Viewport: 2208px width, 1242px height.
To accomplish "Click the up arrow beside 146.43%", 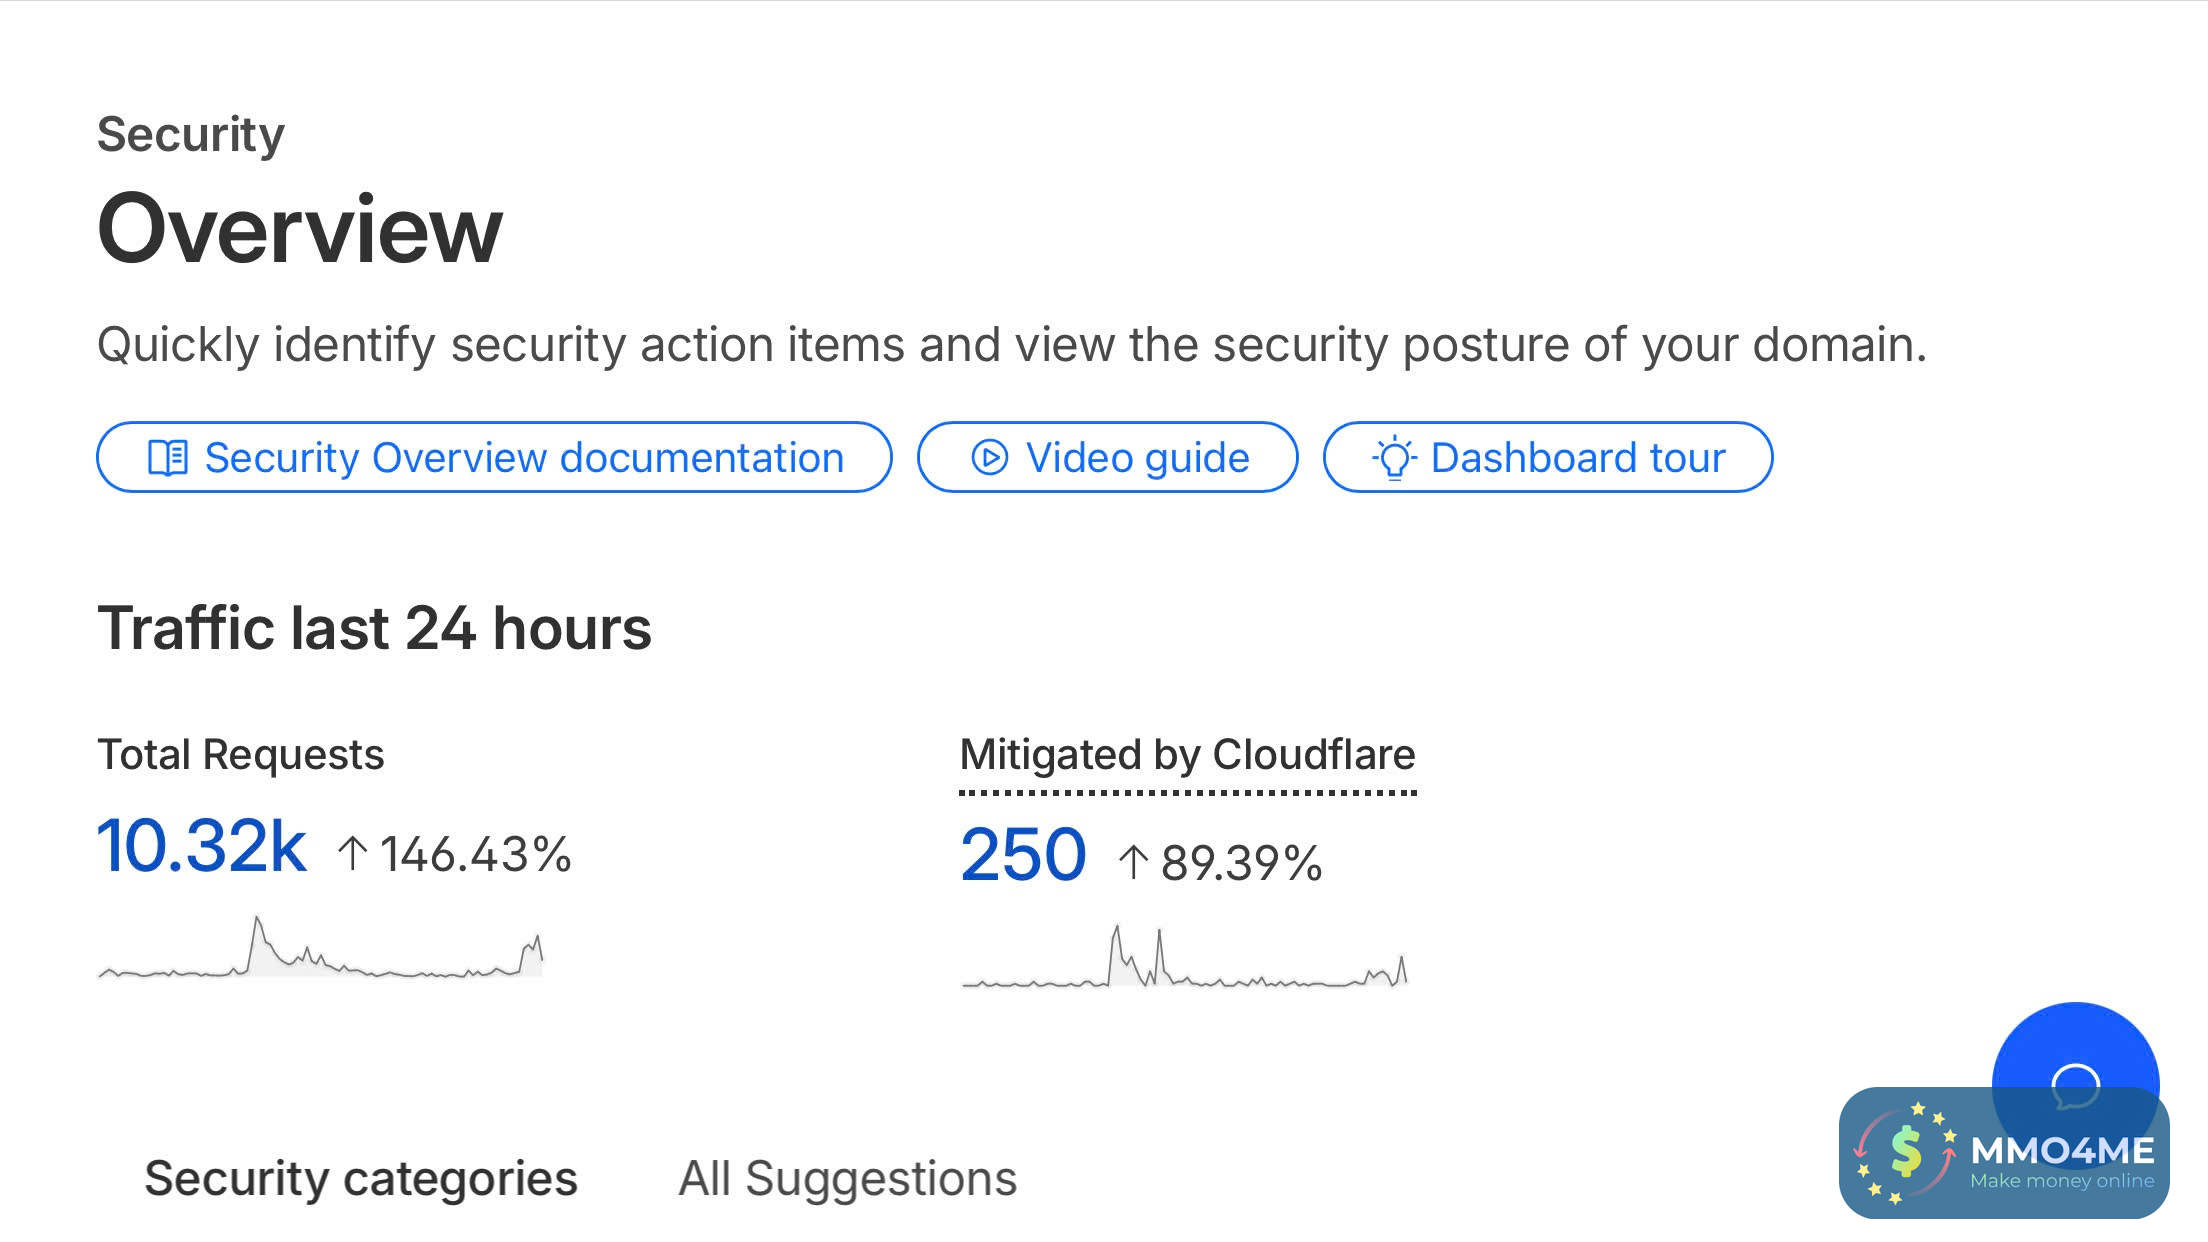I will click(x=352, y=854).
